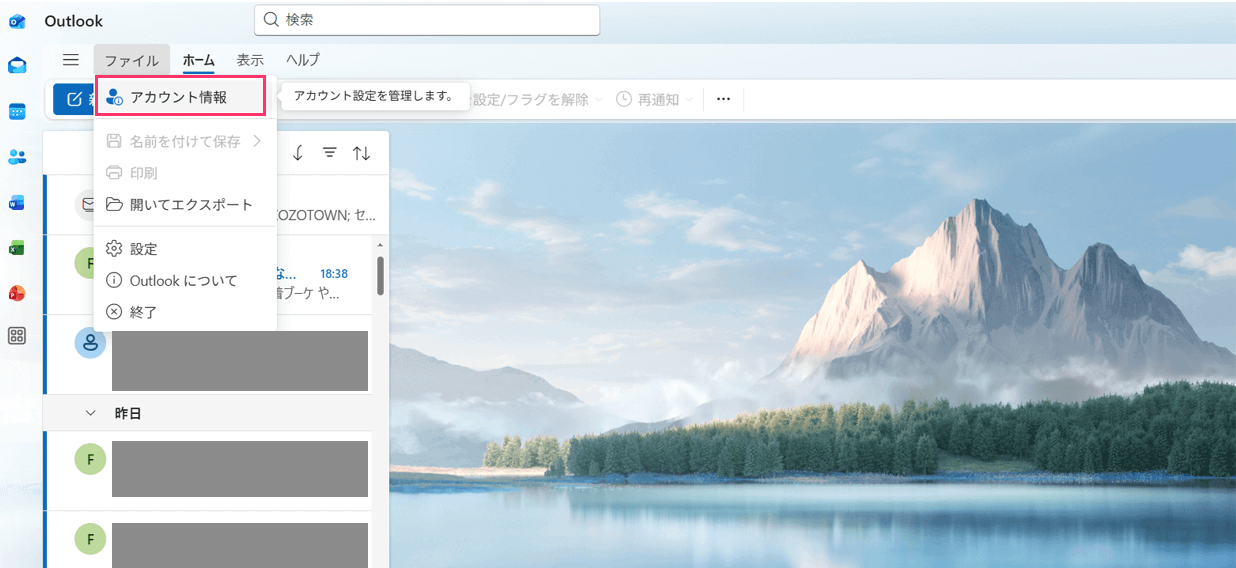The image size is (1236, 568).
Task: Click the new mail button
Action: [74, 99]
